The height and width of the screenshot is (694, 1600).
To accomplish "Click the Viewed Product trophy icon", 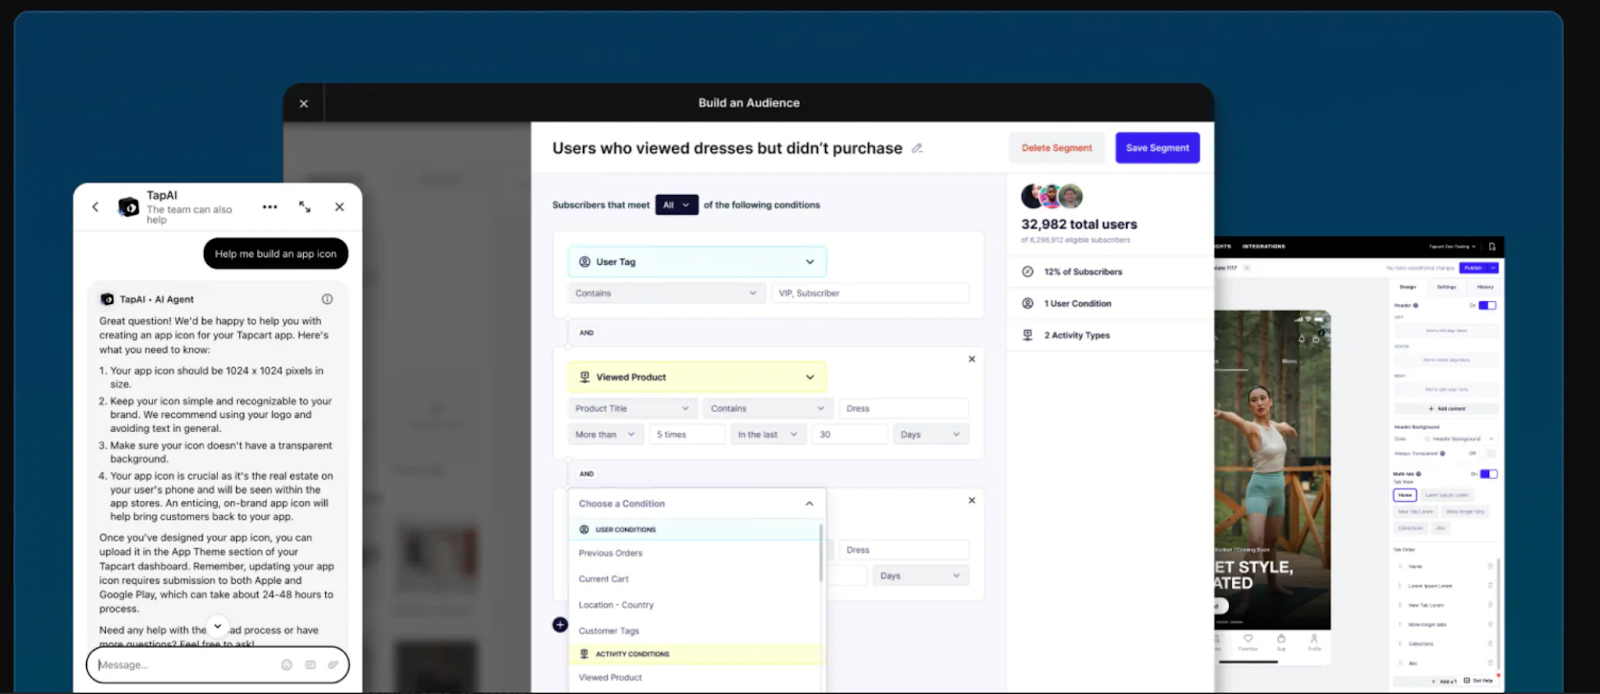I will pos(585,377).
